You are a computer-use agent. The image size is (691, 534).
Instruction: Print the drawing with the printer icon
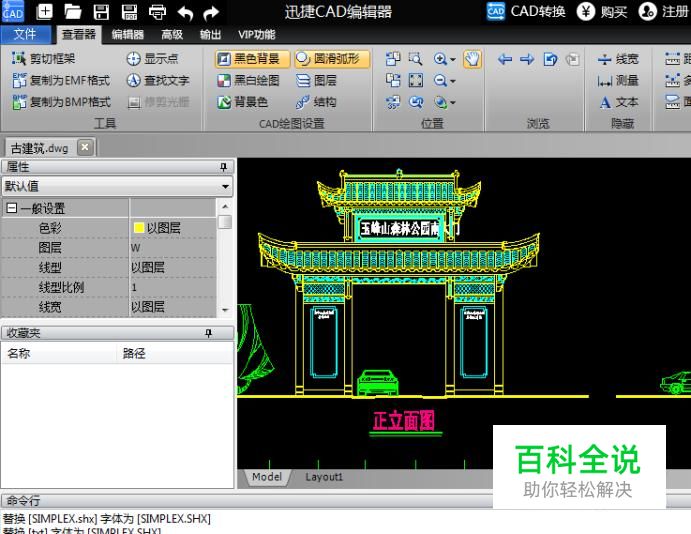[x=157, y=12]
